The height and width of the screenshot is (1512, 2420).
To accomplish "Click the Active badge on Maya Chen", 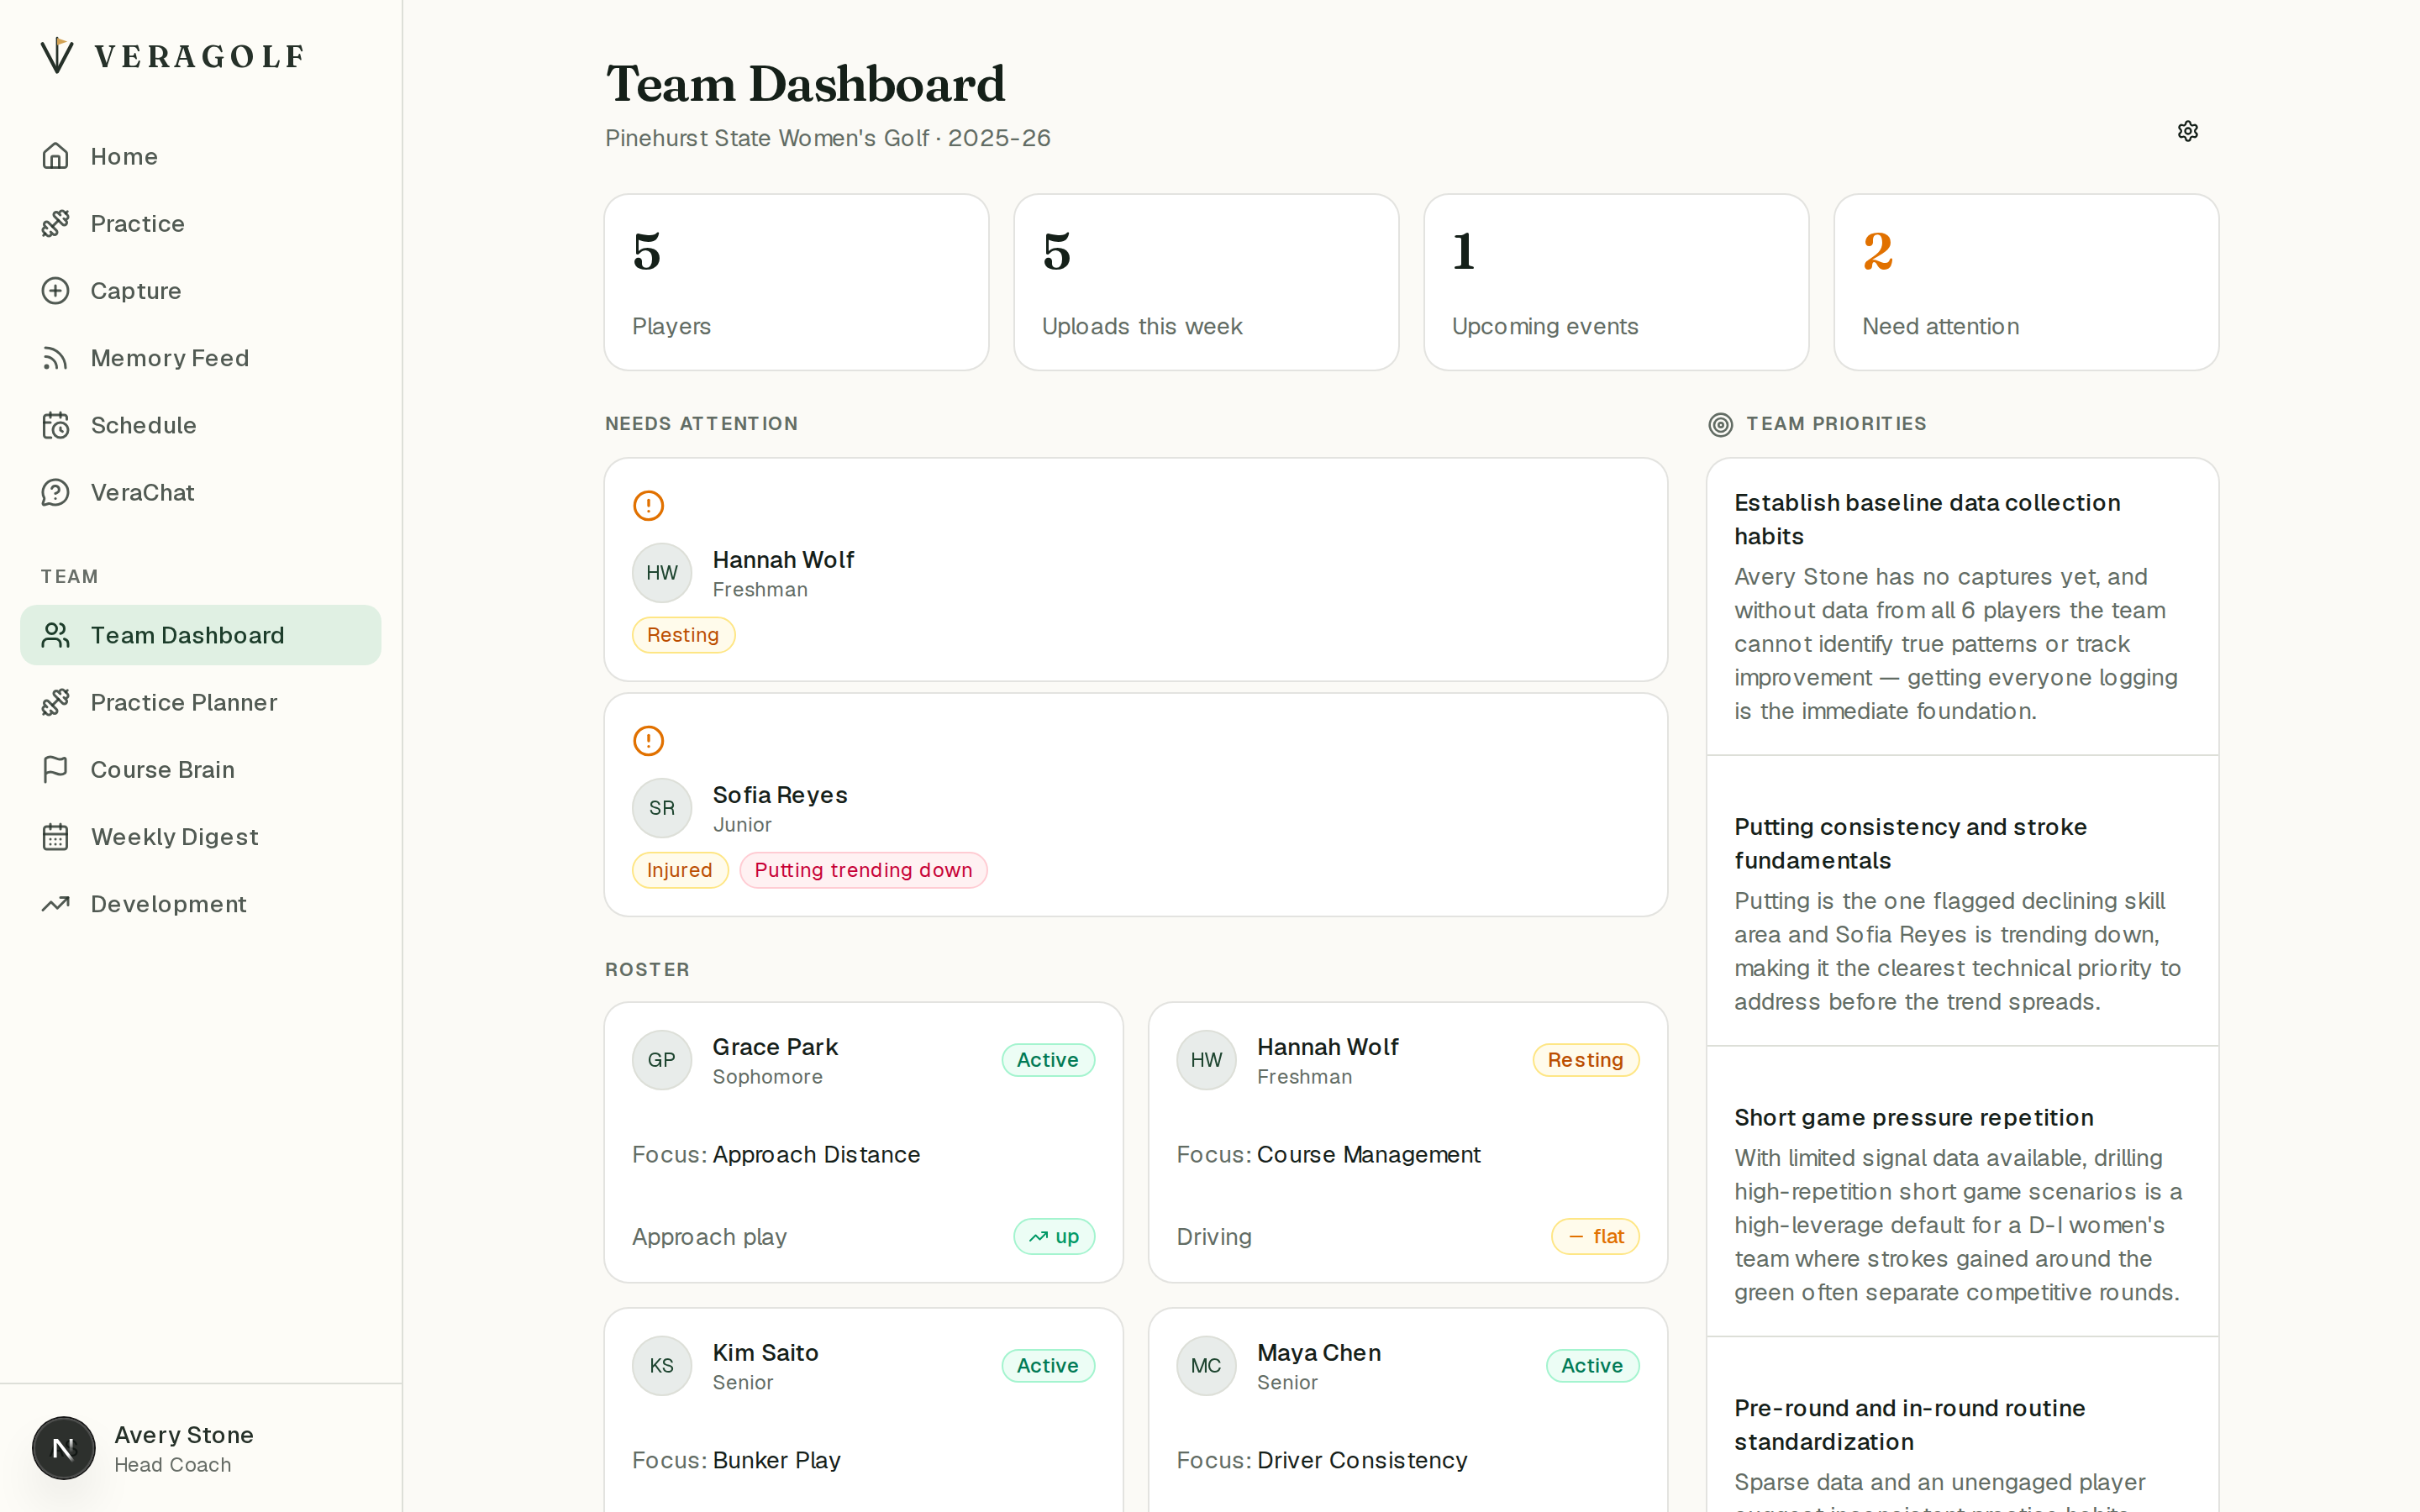I will 1592,1366.
